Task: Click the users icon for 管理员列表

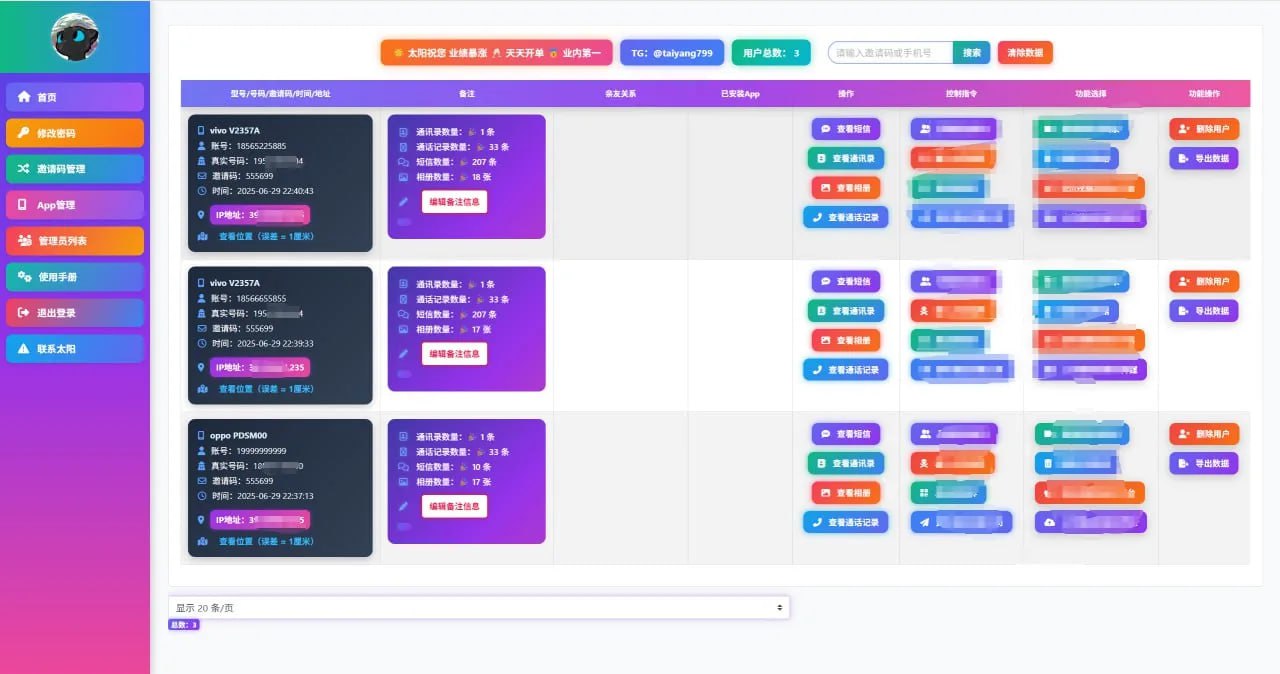Action: (x=24, y=241)
